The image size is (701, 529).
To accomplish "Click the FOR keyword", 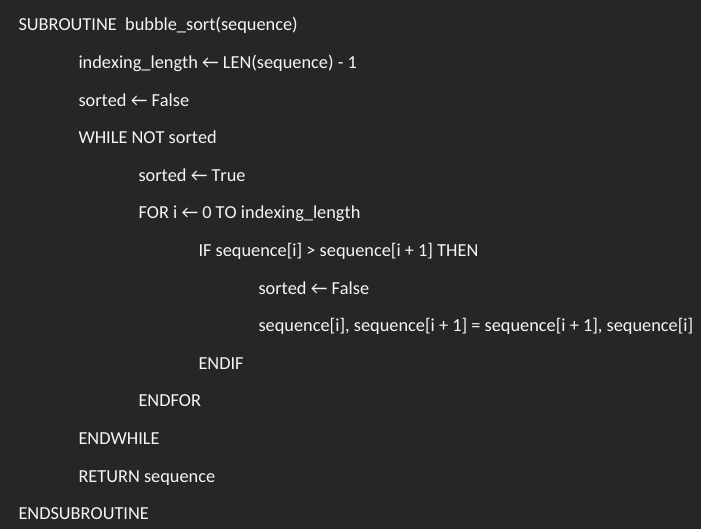I will 153,212.
